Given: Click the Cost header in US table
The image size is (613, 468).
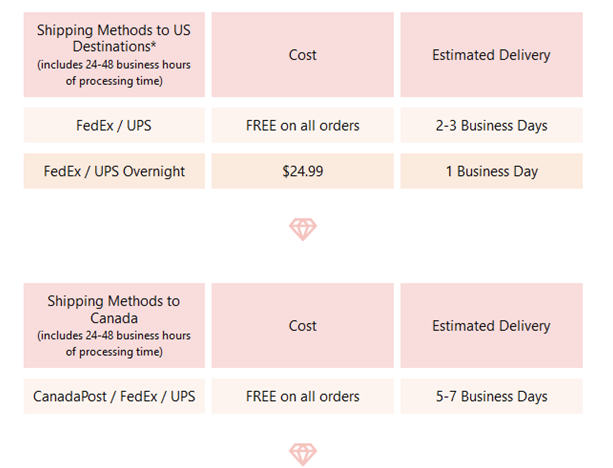Looking at the screenshot, I should (303, 54).
